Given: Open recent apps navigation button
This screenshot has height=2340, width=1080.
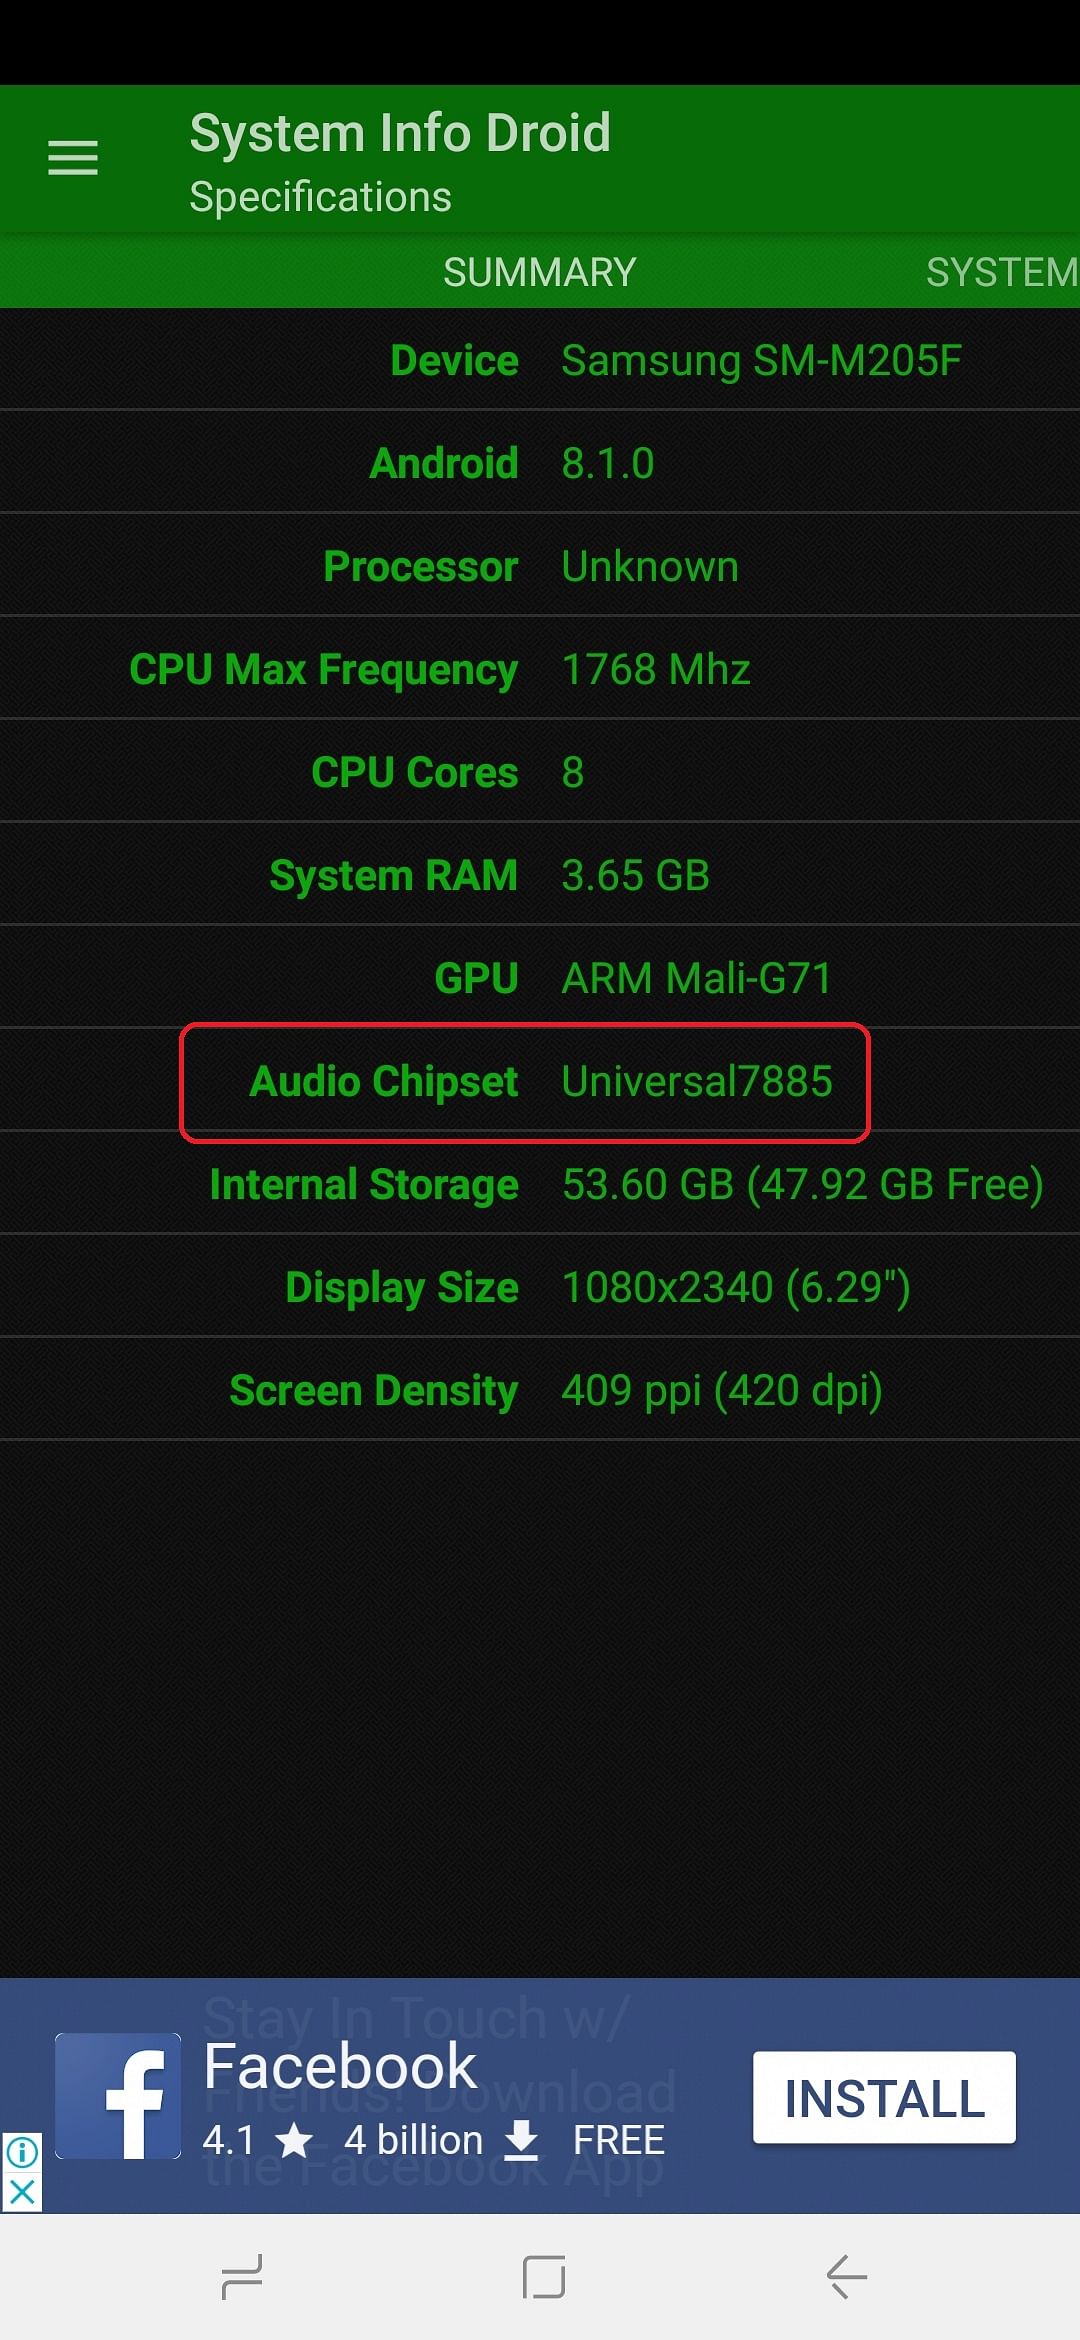Looking at the screenshot, I should tap(241, 2277).
